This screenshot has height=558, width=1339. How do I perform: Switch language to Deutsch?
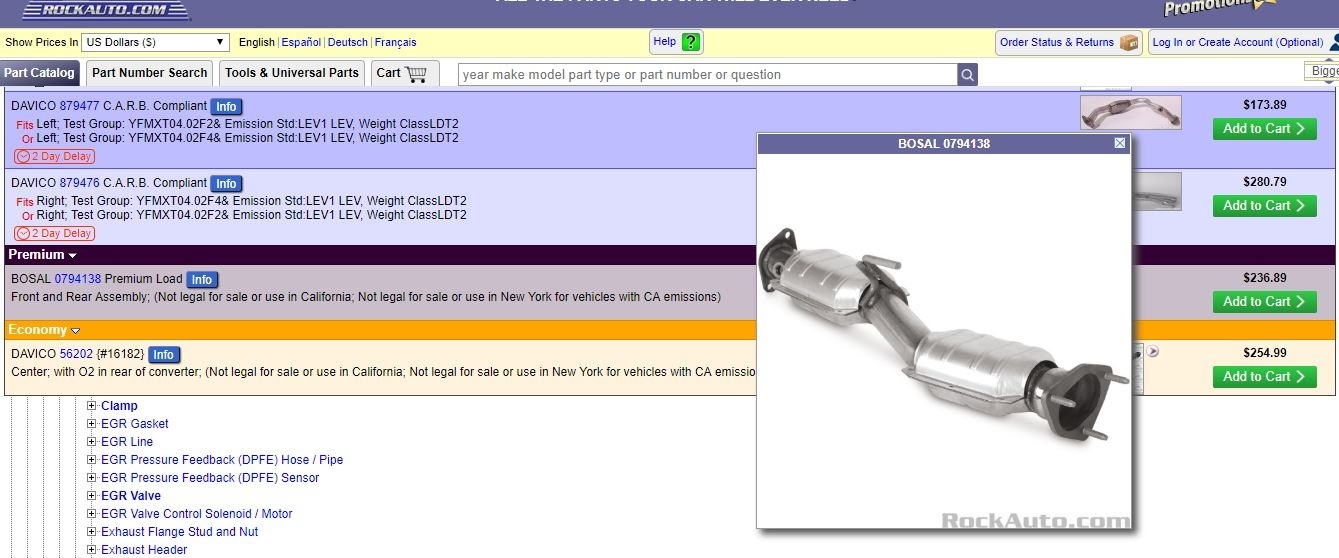click(x=348, y=43)
